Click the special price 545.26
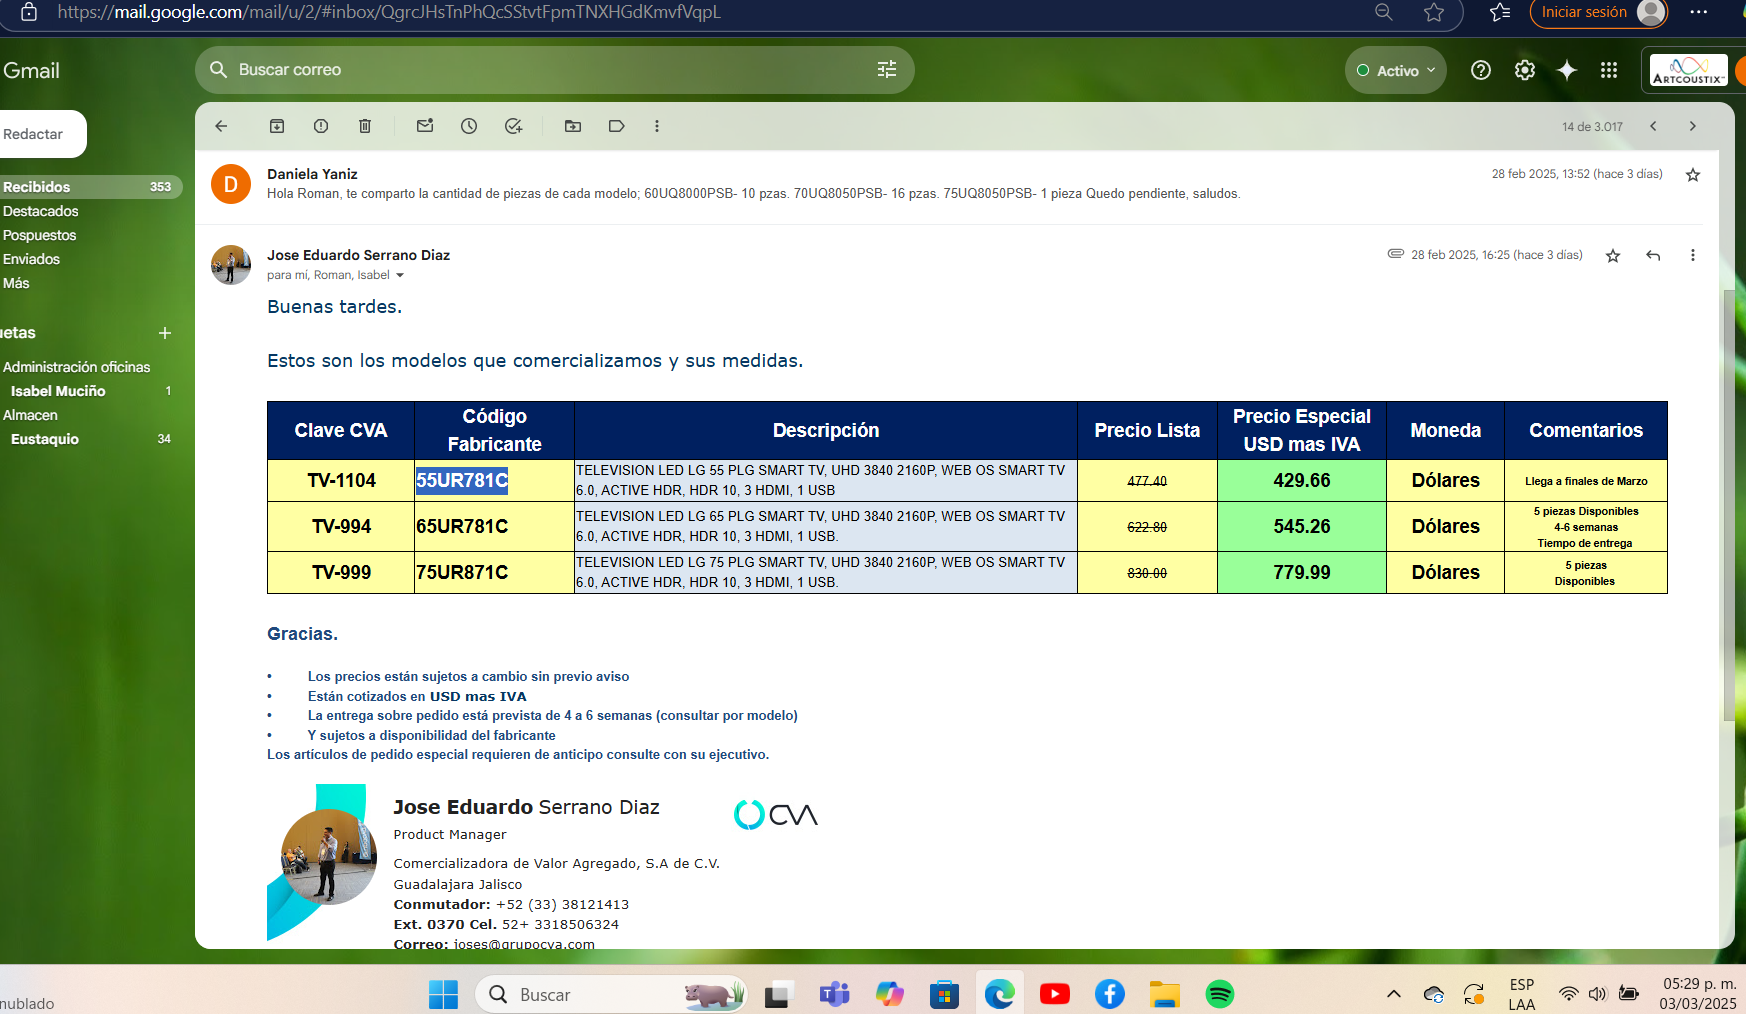The height and width of the screenshot is (1014, 1746). (x=1302, y=527)
